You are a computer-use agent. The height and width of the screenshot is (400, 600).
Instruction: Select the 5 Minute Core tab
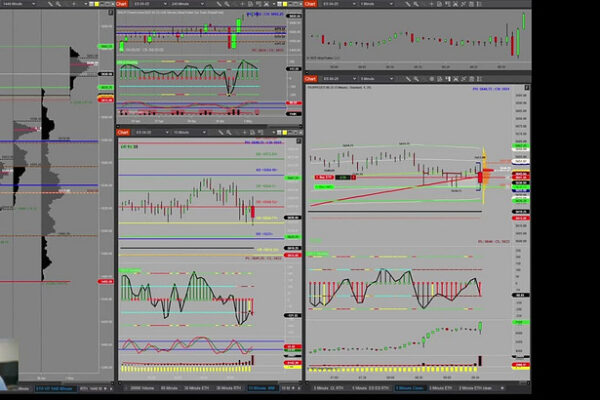tap(410, 388)
